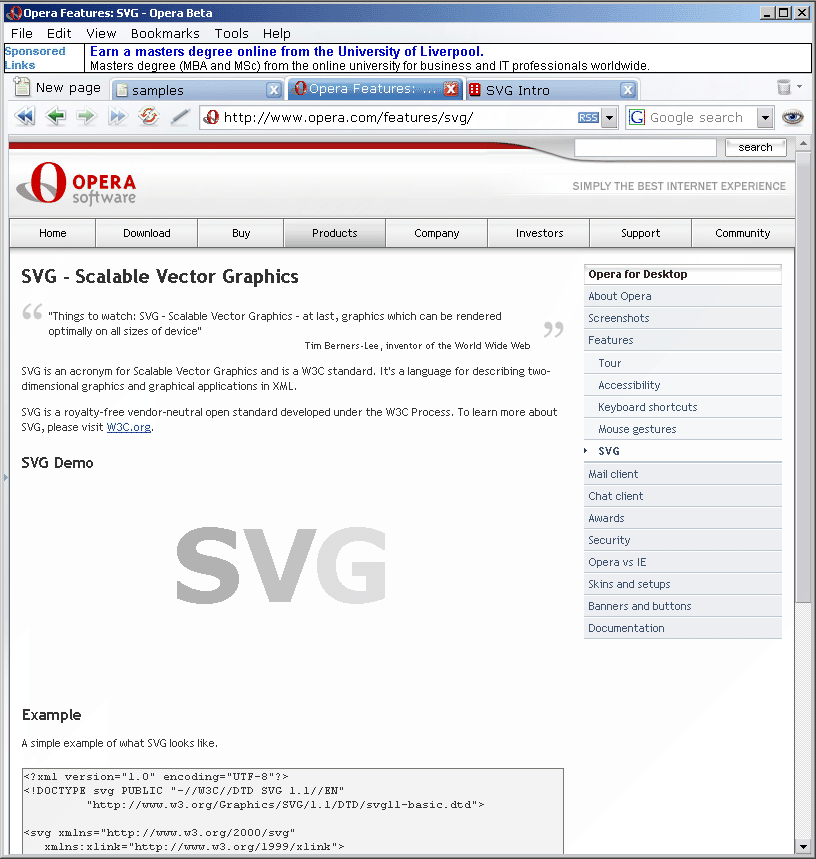The image size is (816, 859).
Task: Click the Wand icon in the toolbar
Action: click(x=180, y=117)
